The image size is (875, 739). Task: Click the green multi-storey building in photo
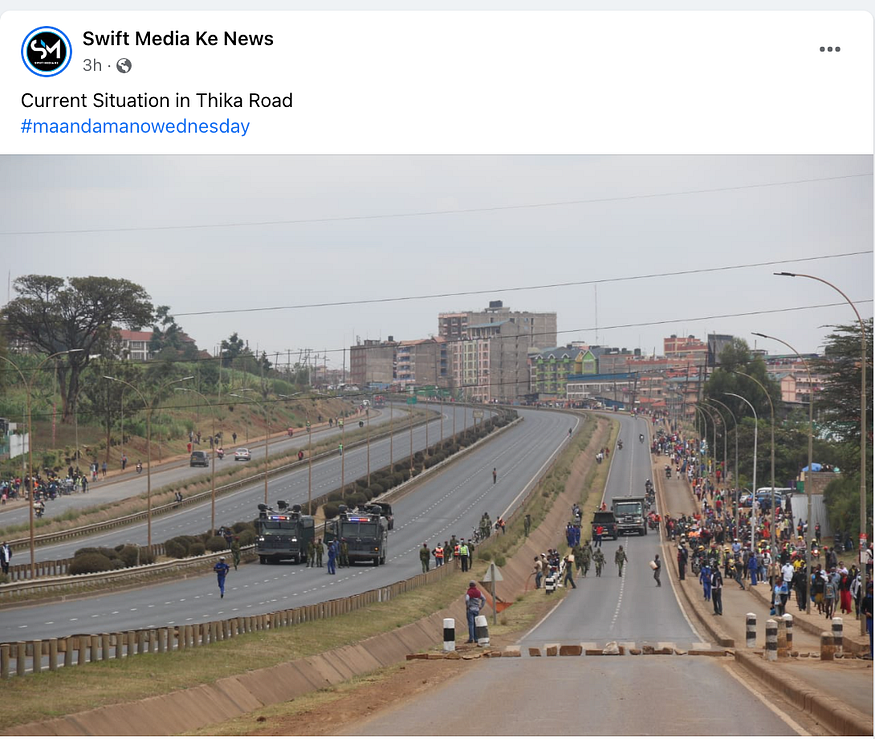561,369
